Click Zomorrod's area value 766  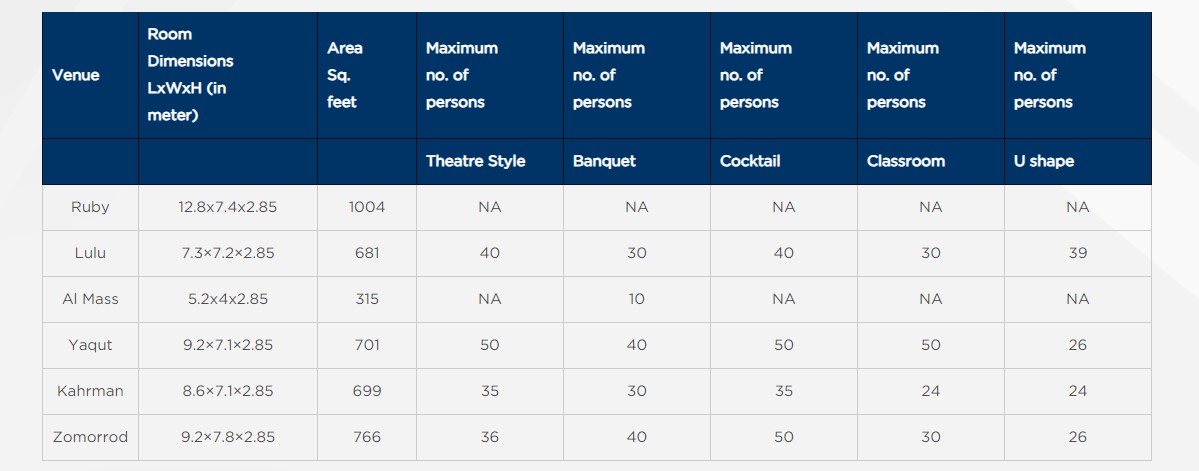(367, 437)
